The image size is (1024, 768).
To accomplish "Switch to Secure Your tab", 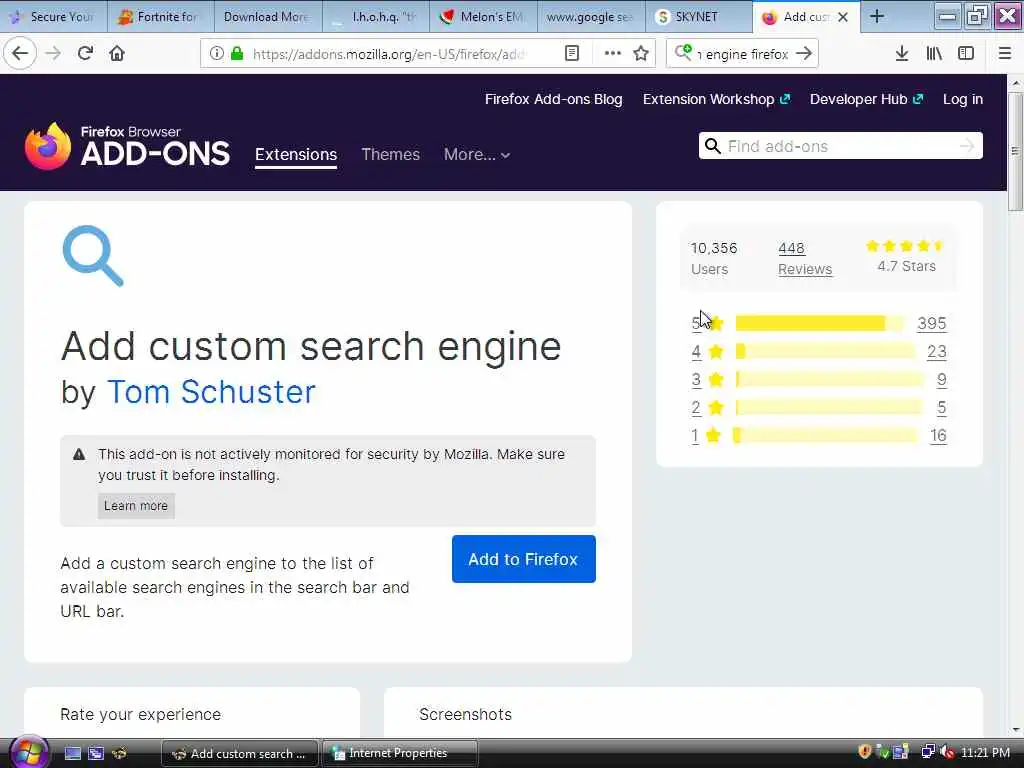I will click(x=54, y=17).
